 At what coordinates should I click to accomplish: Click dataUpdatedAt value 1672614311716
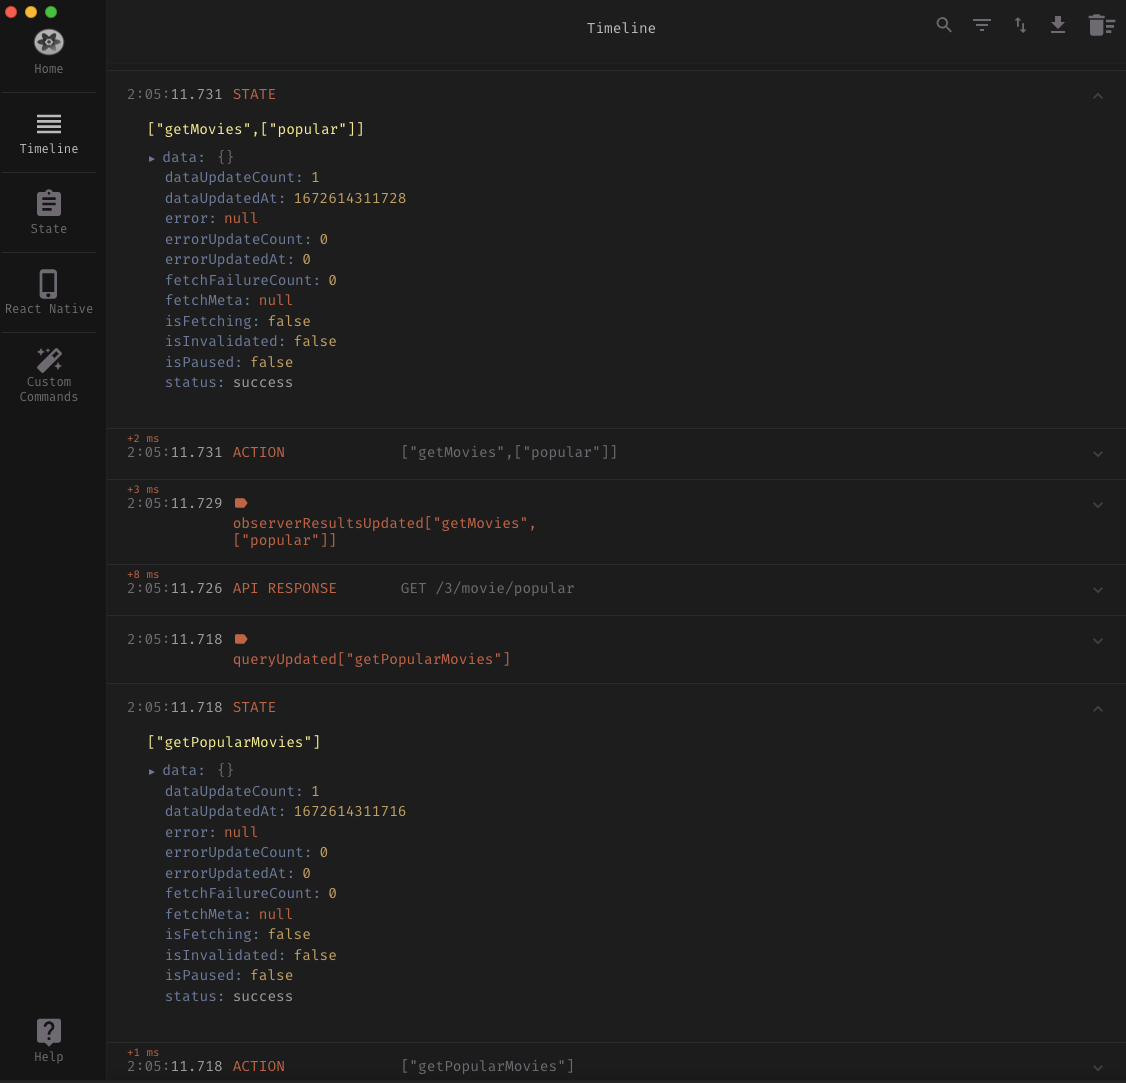(350, 812)
